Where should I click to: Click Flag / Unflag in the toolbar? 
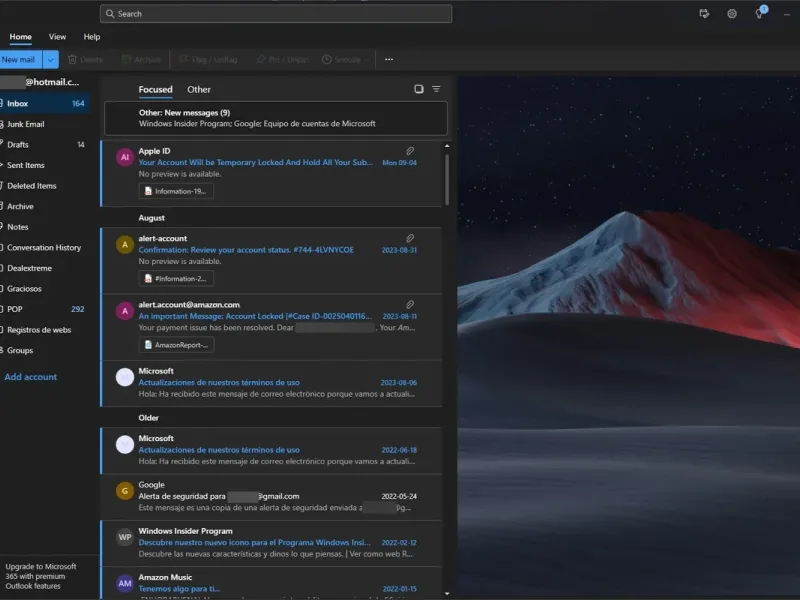[208, 59]
